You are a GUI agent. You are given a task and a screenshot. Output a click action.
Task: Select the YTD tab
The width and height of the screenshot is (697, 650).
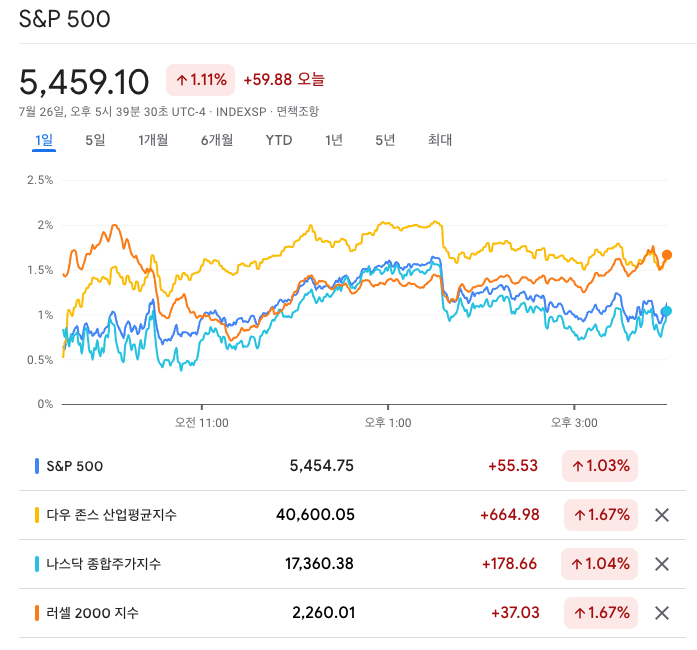[279, 140]
